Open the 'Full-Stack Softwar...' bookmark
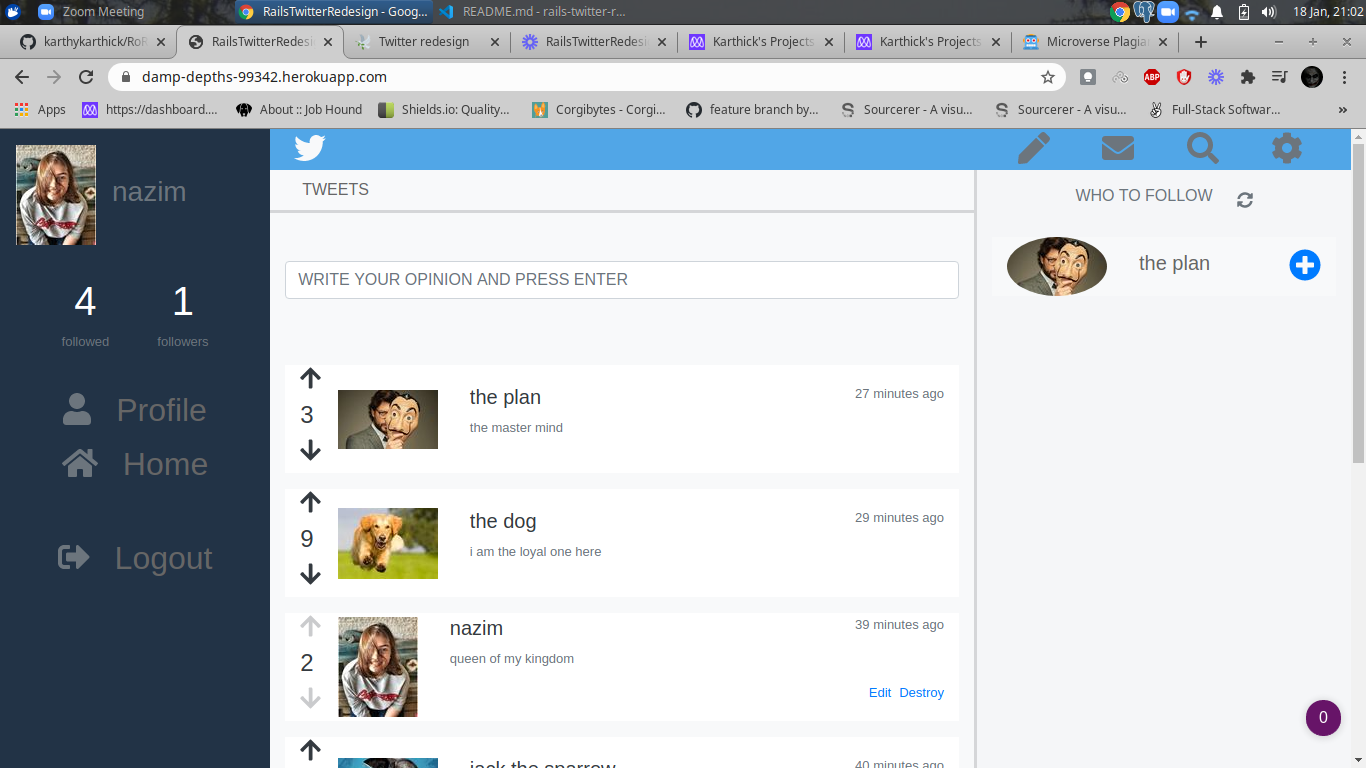 (1214, 110)
